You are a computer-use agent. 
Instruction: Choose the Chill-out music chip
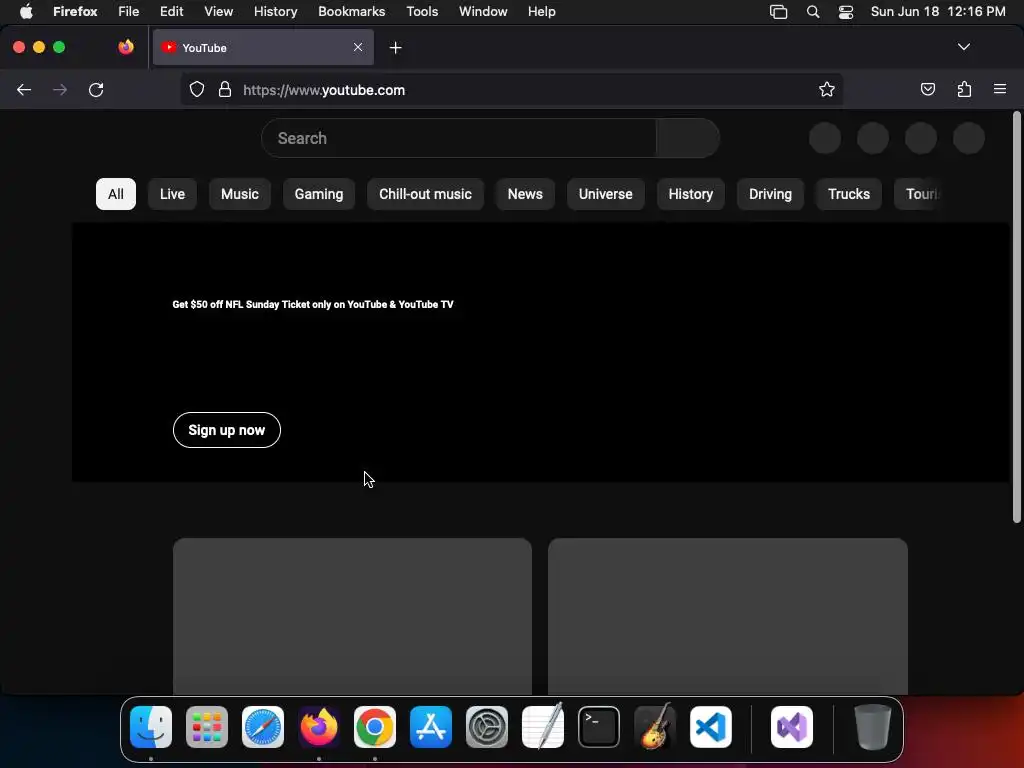(425, 194)
